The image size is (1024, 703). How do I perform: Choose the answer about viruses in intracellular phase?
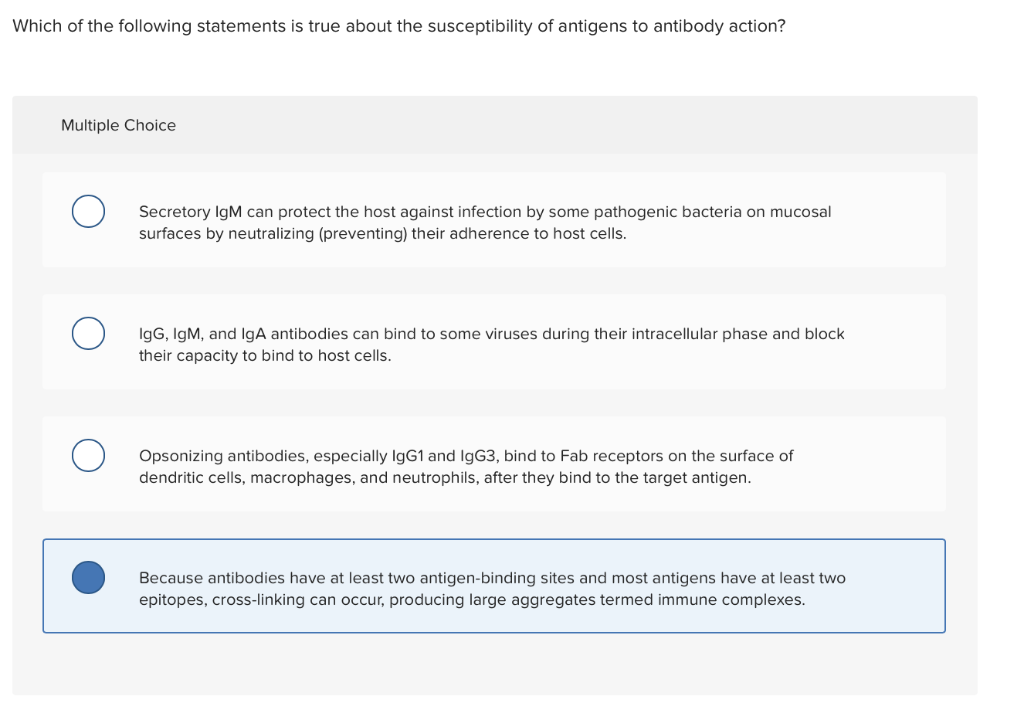click(490, 344)
